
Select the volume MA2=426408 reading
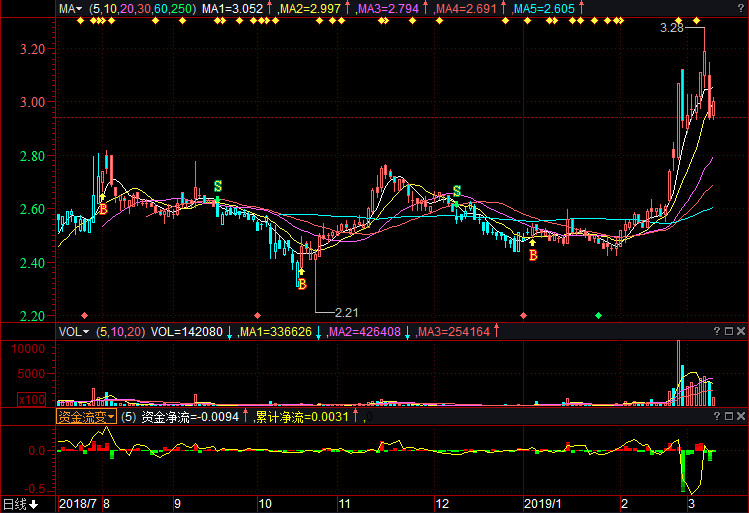pos(364,331)
